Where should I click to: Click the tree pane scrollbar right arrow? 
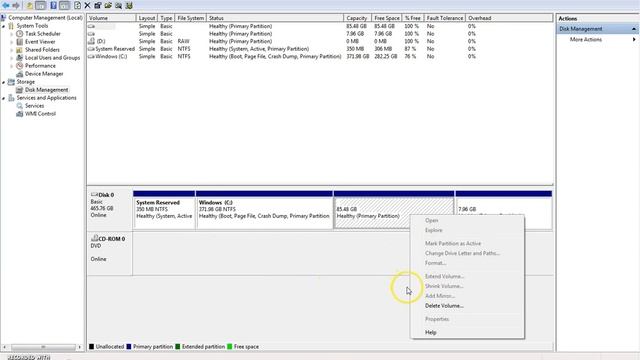(x=80, y=347)
